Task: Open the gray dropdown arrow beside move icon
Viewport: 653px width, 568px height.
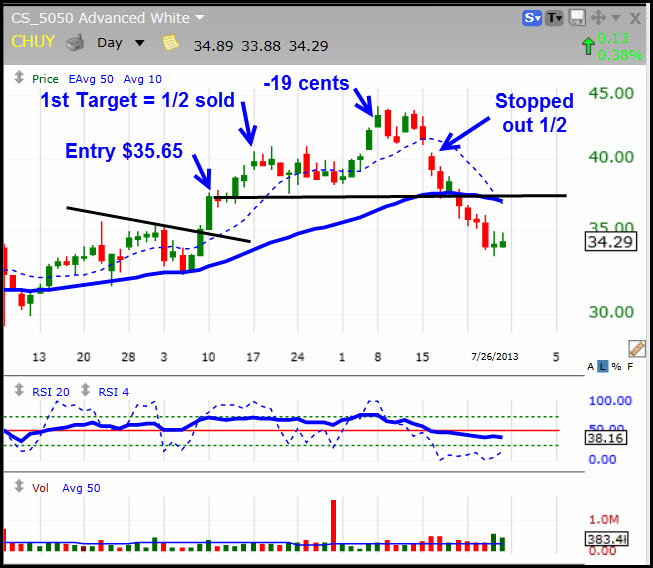Action: pyautogui.click(x=616, y=18)
